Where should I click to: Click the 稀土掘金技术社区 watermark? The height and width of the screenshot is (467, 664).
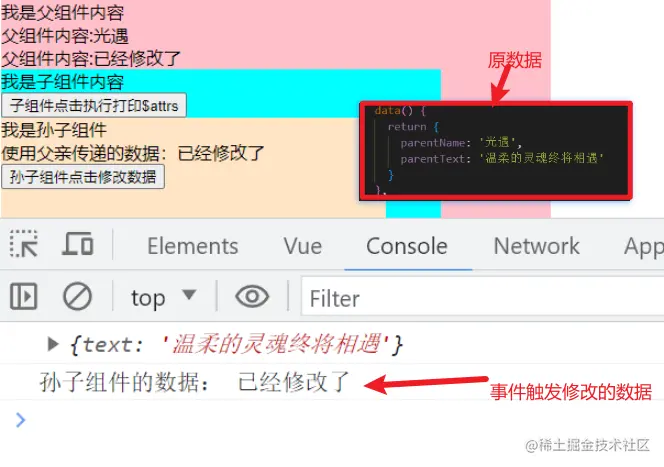pos(588,445)
